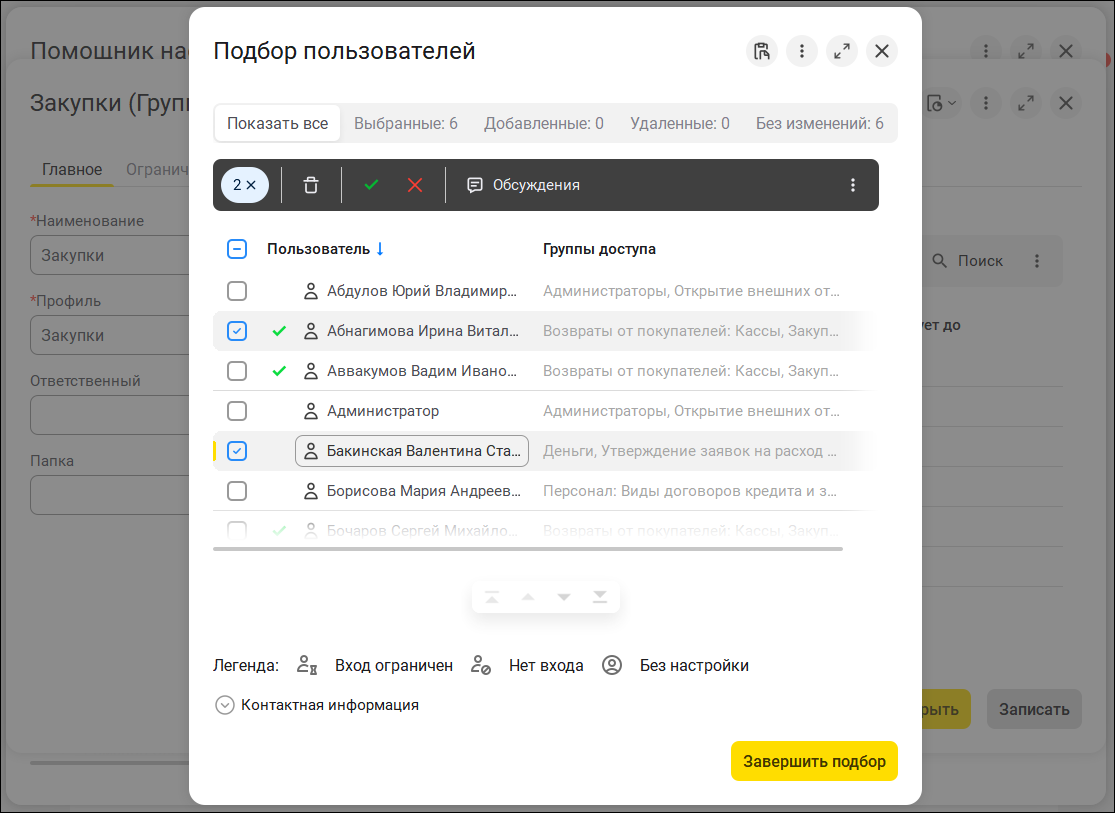
Task: Expand the Закупки window with the expand icon
Action: (x=1025, y=104)
